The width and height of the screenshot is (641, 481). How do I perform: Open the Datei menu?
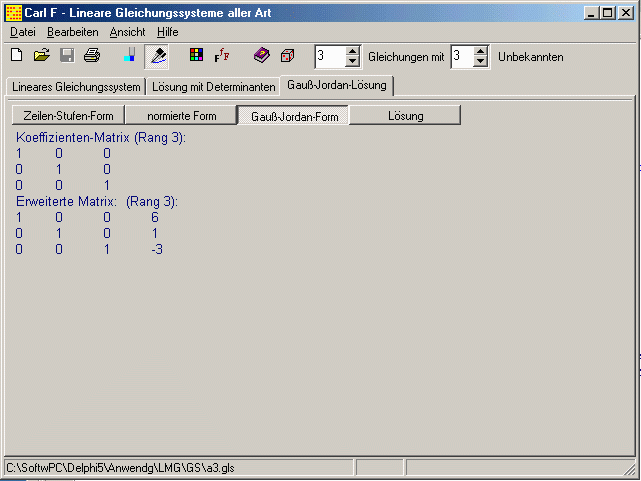(22, 32)
